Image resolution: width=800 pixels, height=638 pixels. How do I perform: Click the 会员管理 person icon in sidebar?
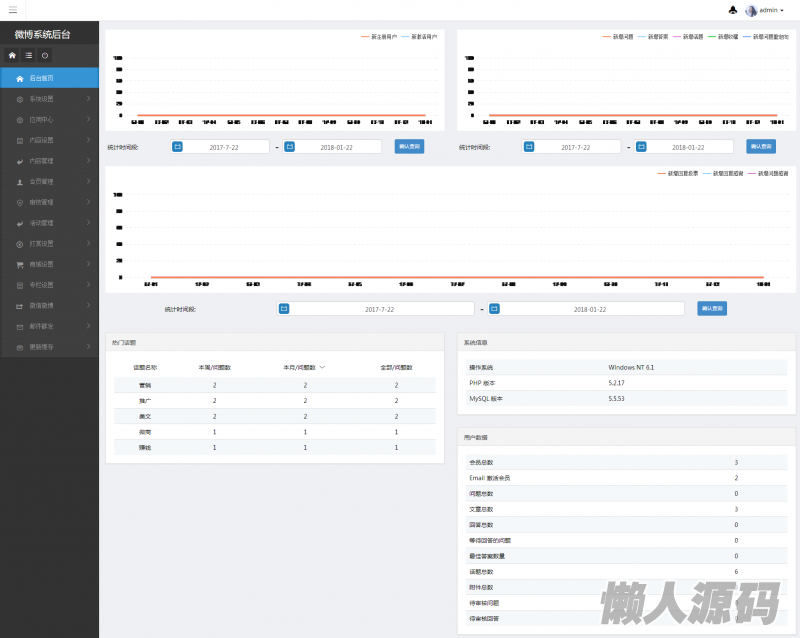pos(20,182)
